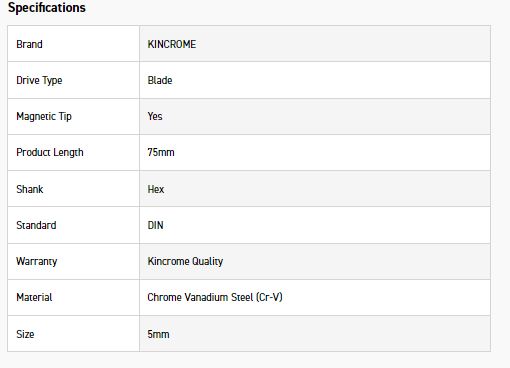510x368 pixels.
Task: Click the DIN standard value
Action: (155, 225)
